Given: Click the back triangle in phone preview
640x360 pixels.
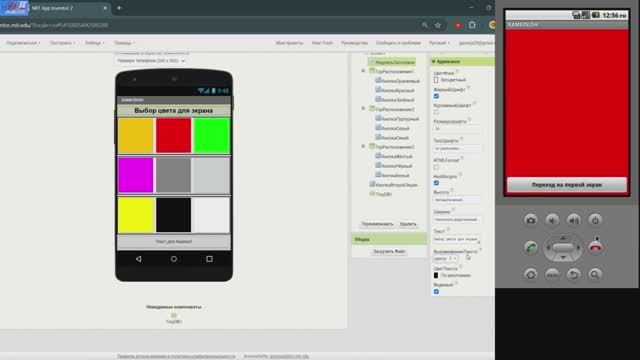Looking at the screenshot, I should [x=138, y=259].
